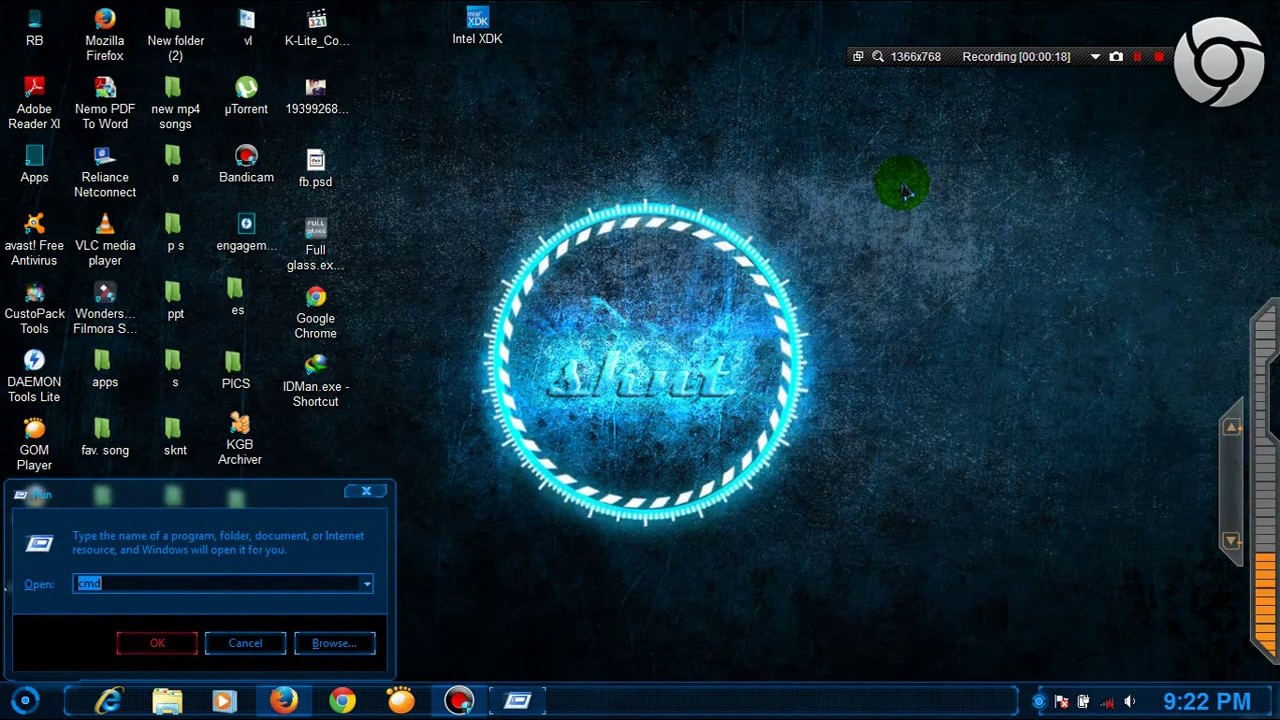Select the PICS folder
The image size is (1280, 720).
point(236,370)
